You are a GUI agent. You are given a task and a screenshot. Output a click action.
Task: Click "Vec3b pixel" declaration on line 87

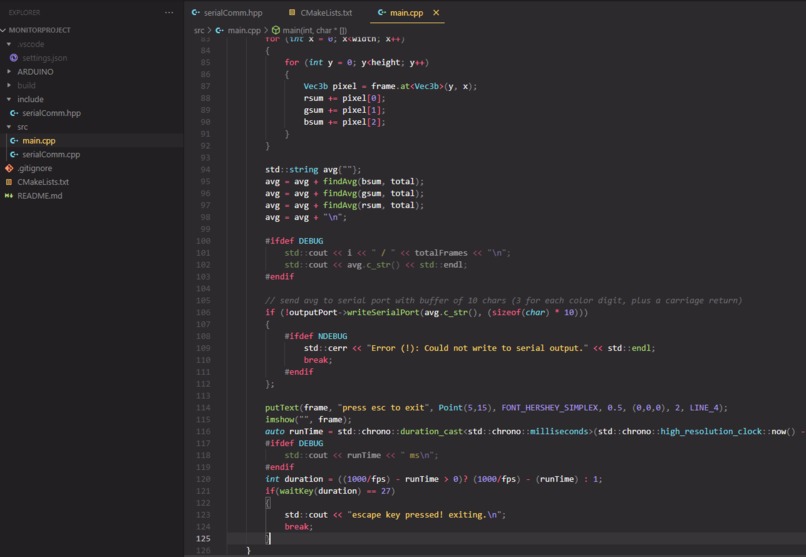[330, 86]
